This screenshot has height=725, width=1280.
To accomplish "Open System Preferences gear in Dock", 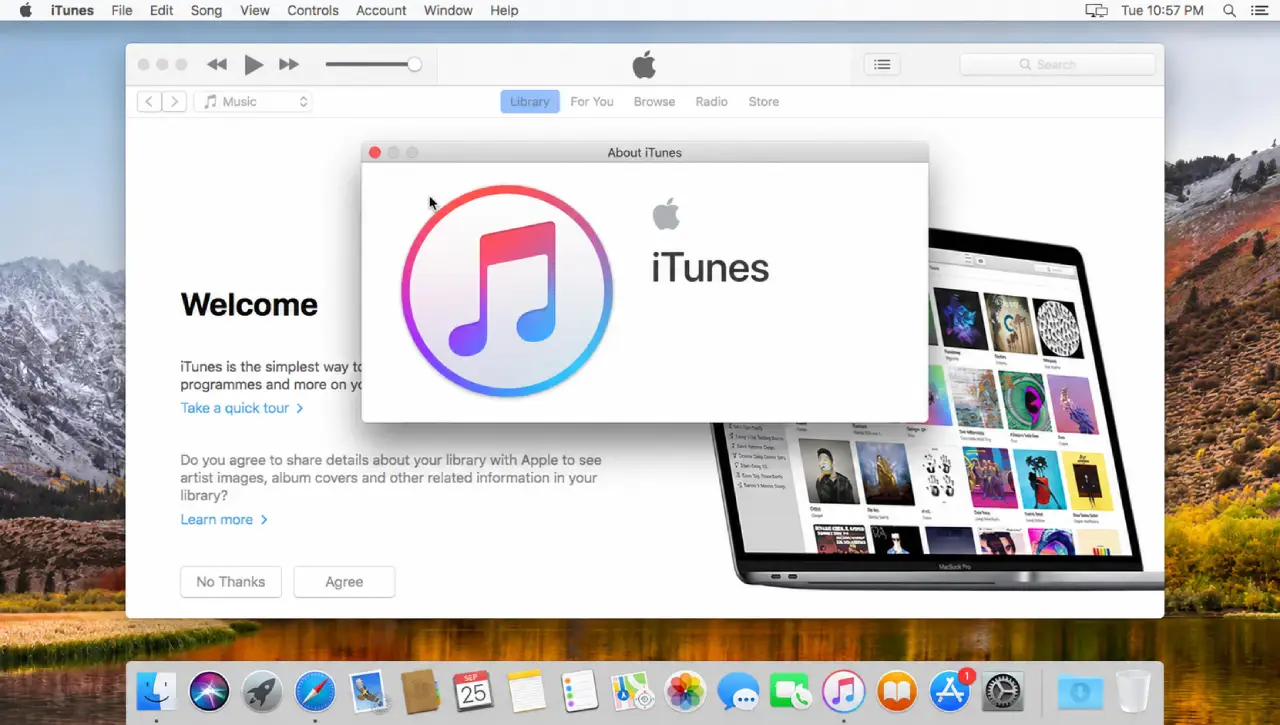I will coord(1002,690).
